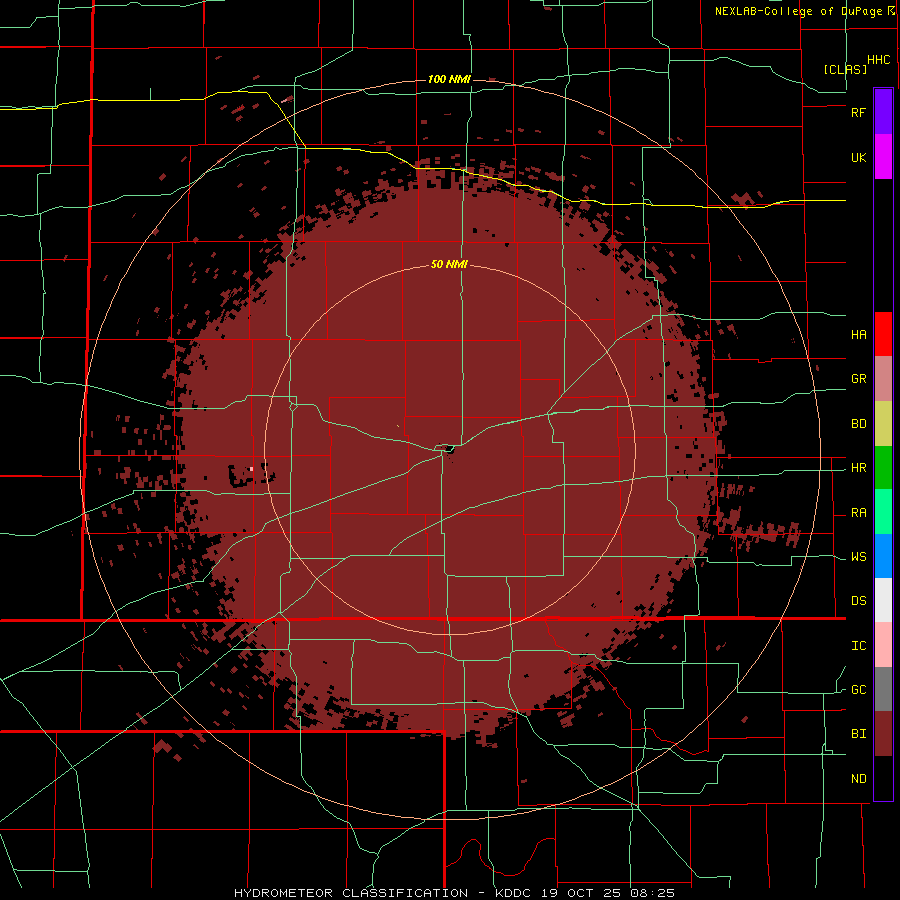The width and height of the screenshot is (900, 900).
Task: Click the 50 NMI range ring label
Action: pyautogui.click(x=449, y=265)
